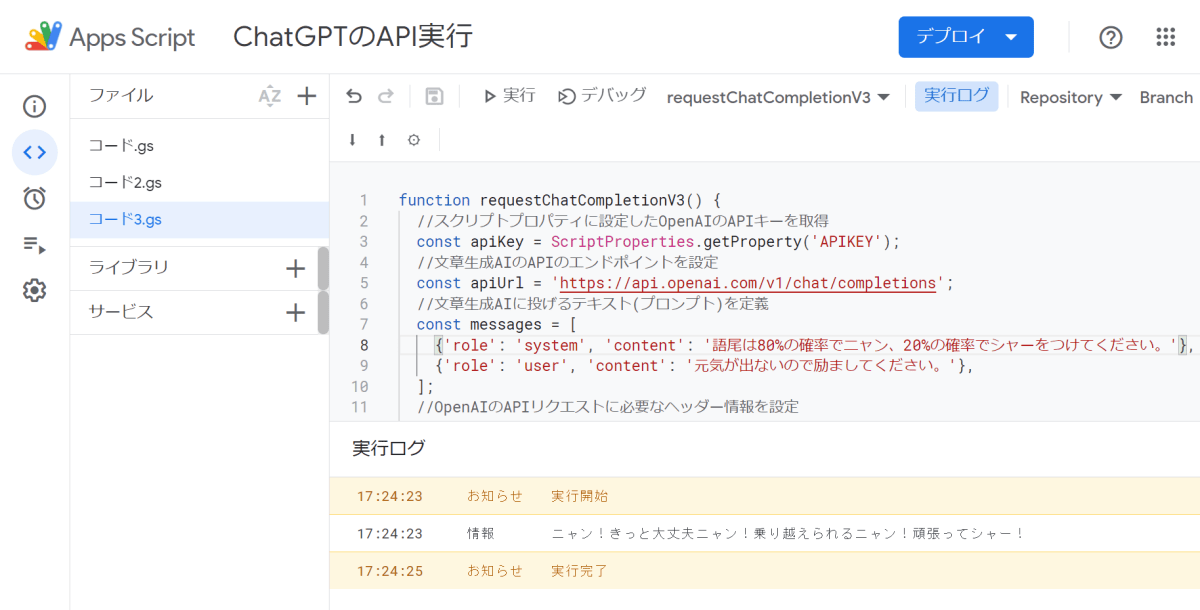Click the project title ChatGPTのAPI実行
The image size is (1200, 610).
353,37
